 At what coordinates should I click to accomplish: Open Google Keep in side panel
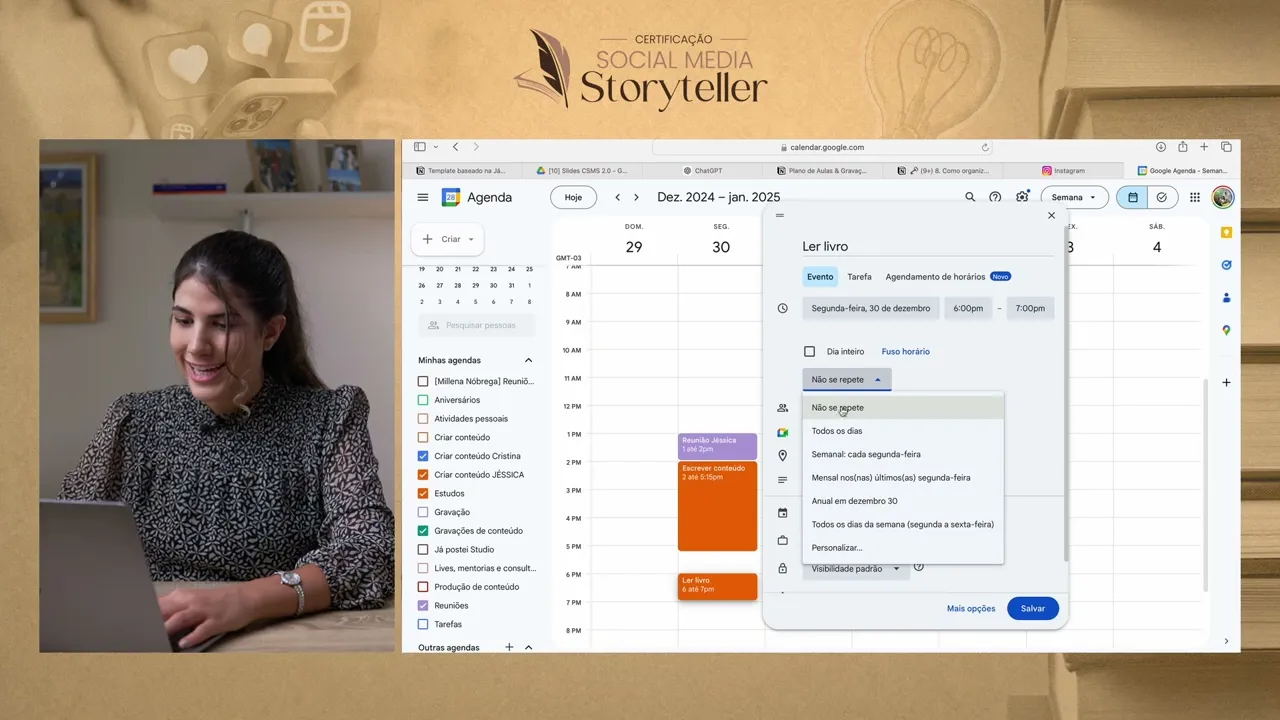point(1226,233)
